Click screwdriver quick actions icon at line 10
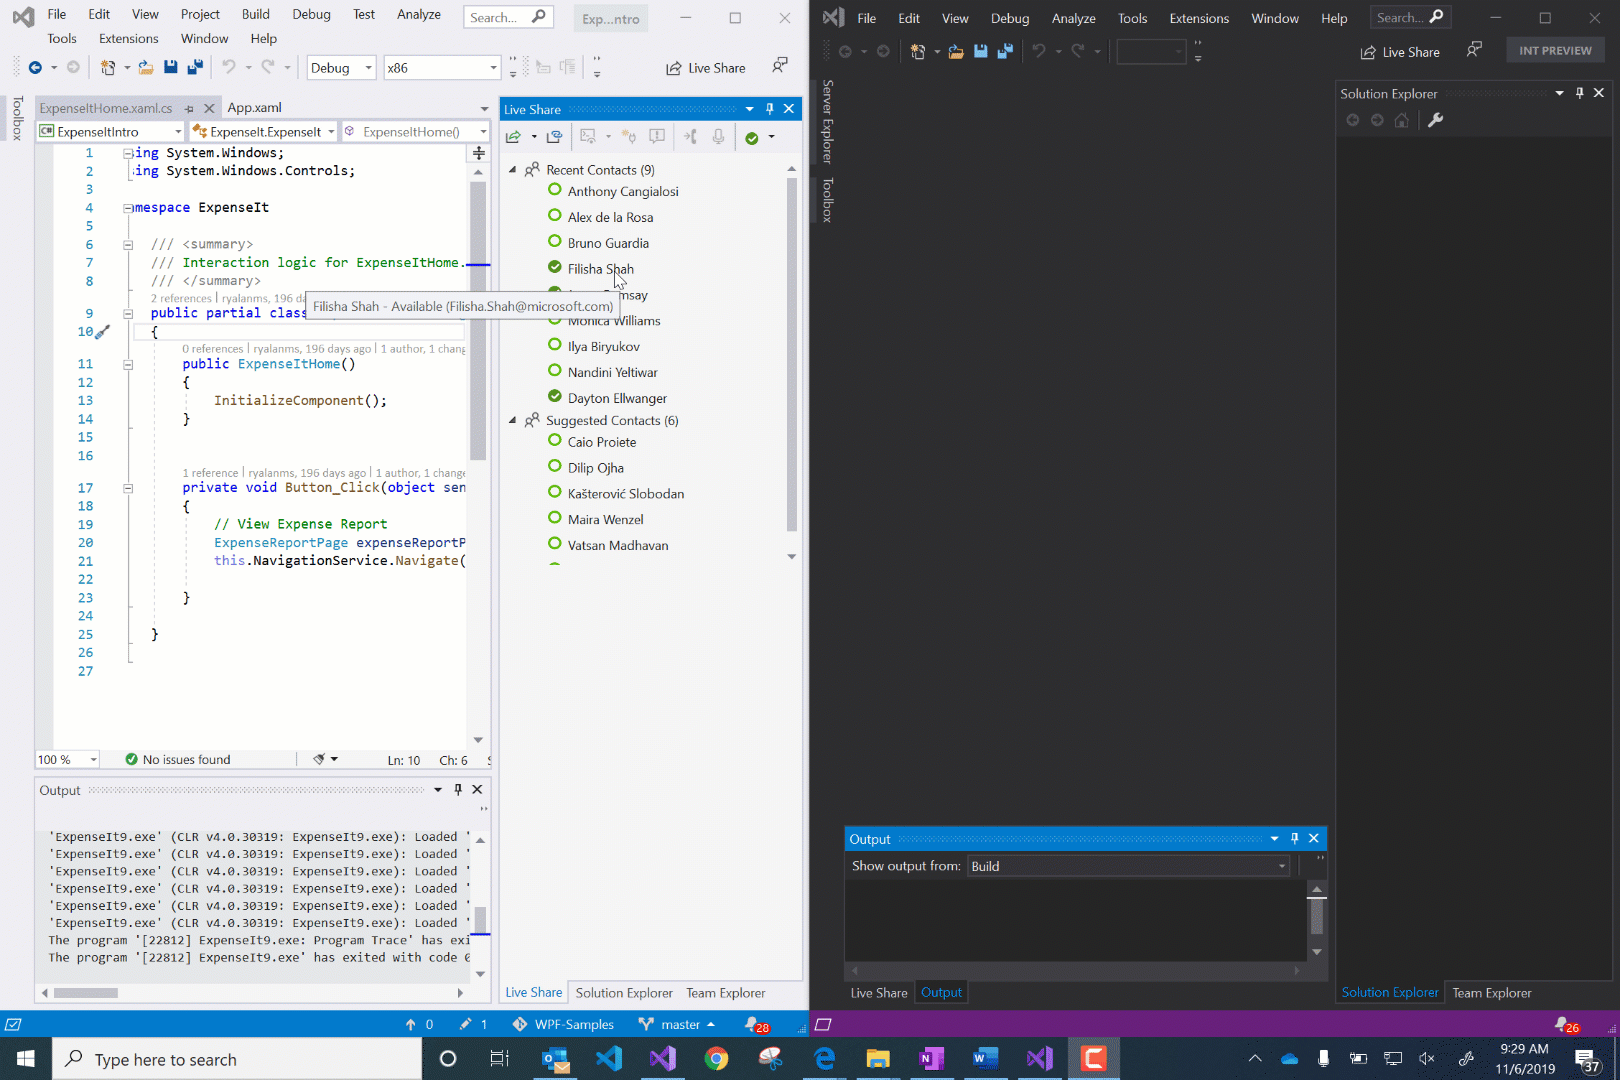Screen dimensions: 1620x1080 [102, 331]
